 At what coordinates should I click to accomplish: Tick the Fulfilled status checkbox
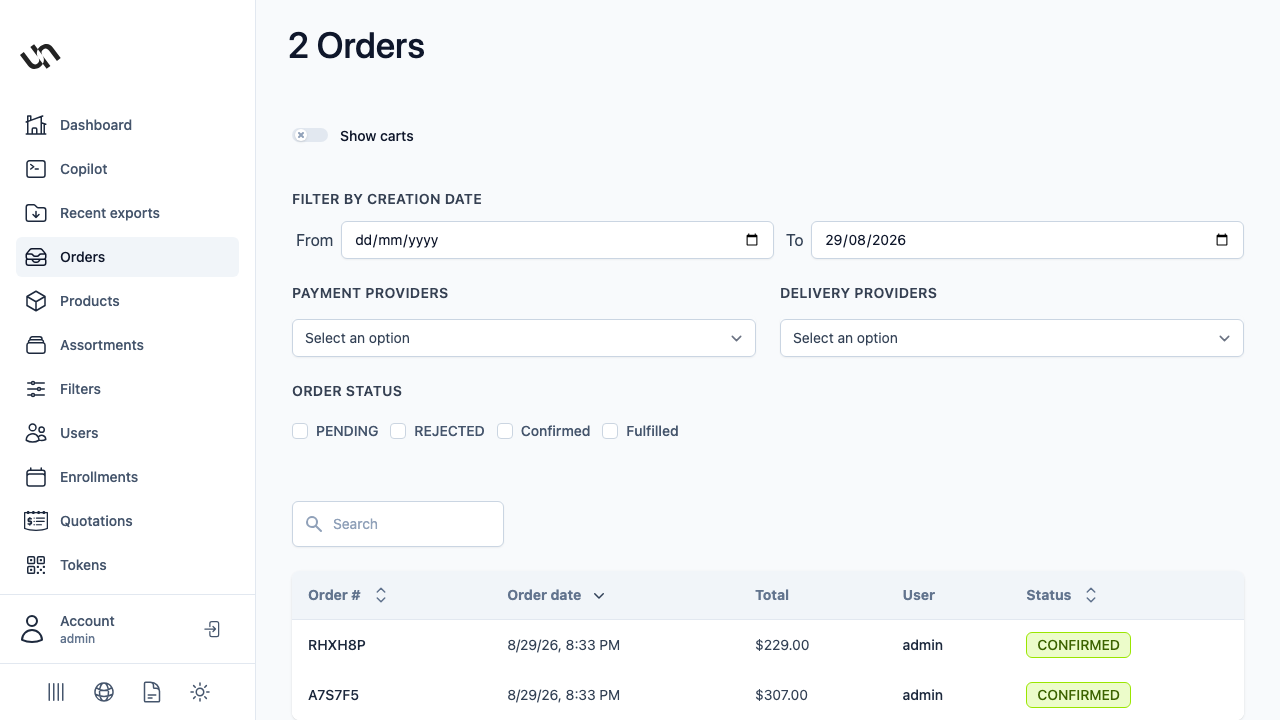[x=610, y=431]
